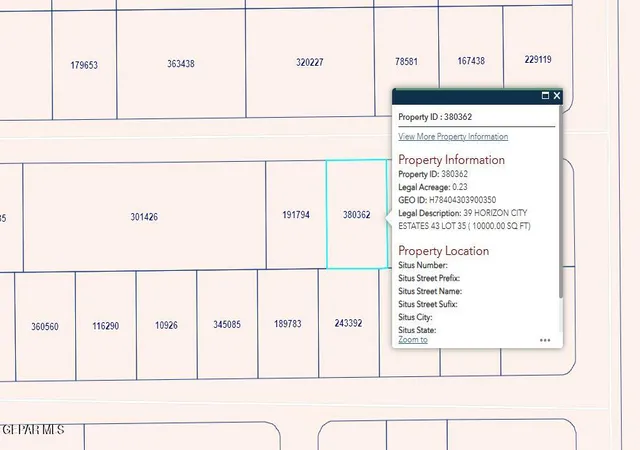Click the Situs Street Prefix label
The height and width of the screenshot is (450, 640).
coord(429,278)
